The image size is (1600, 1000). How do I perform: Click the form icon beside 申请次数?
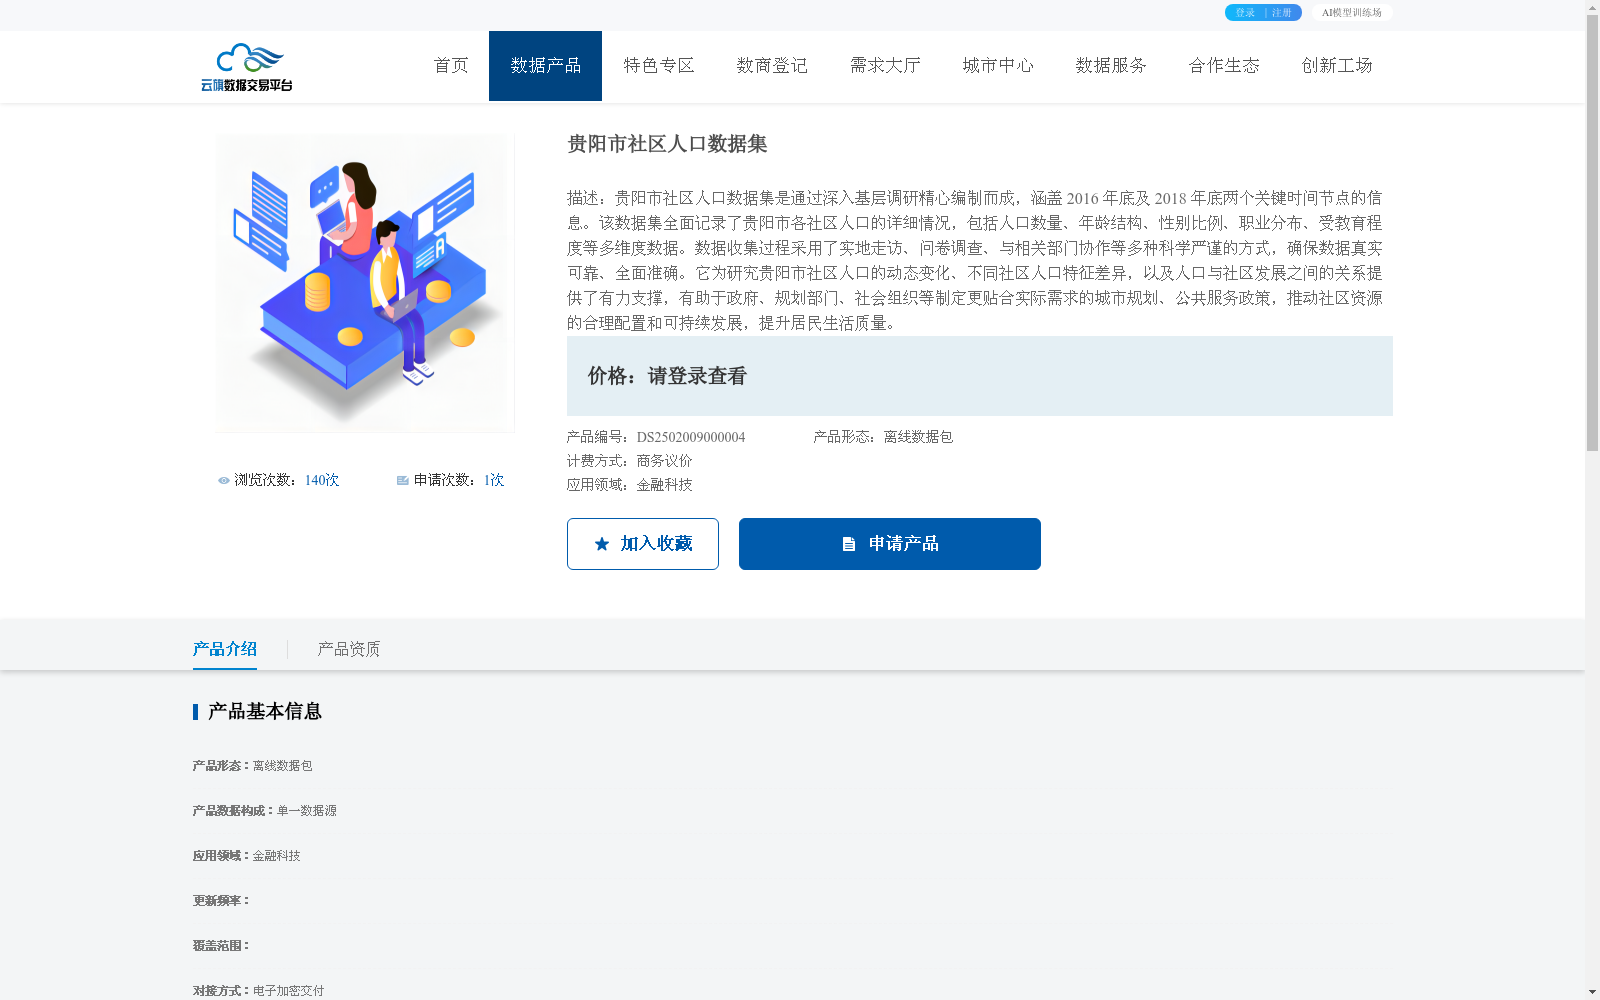[x=403, y=481]
